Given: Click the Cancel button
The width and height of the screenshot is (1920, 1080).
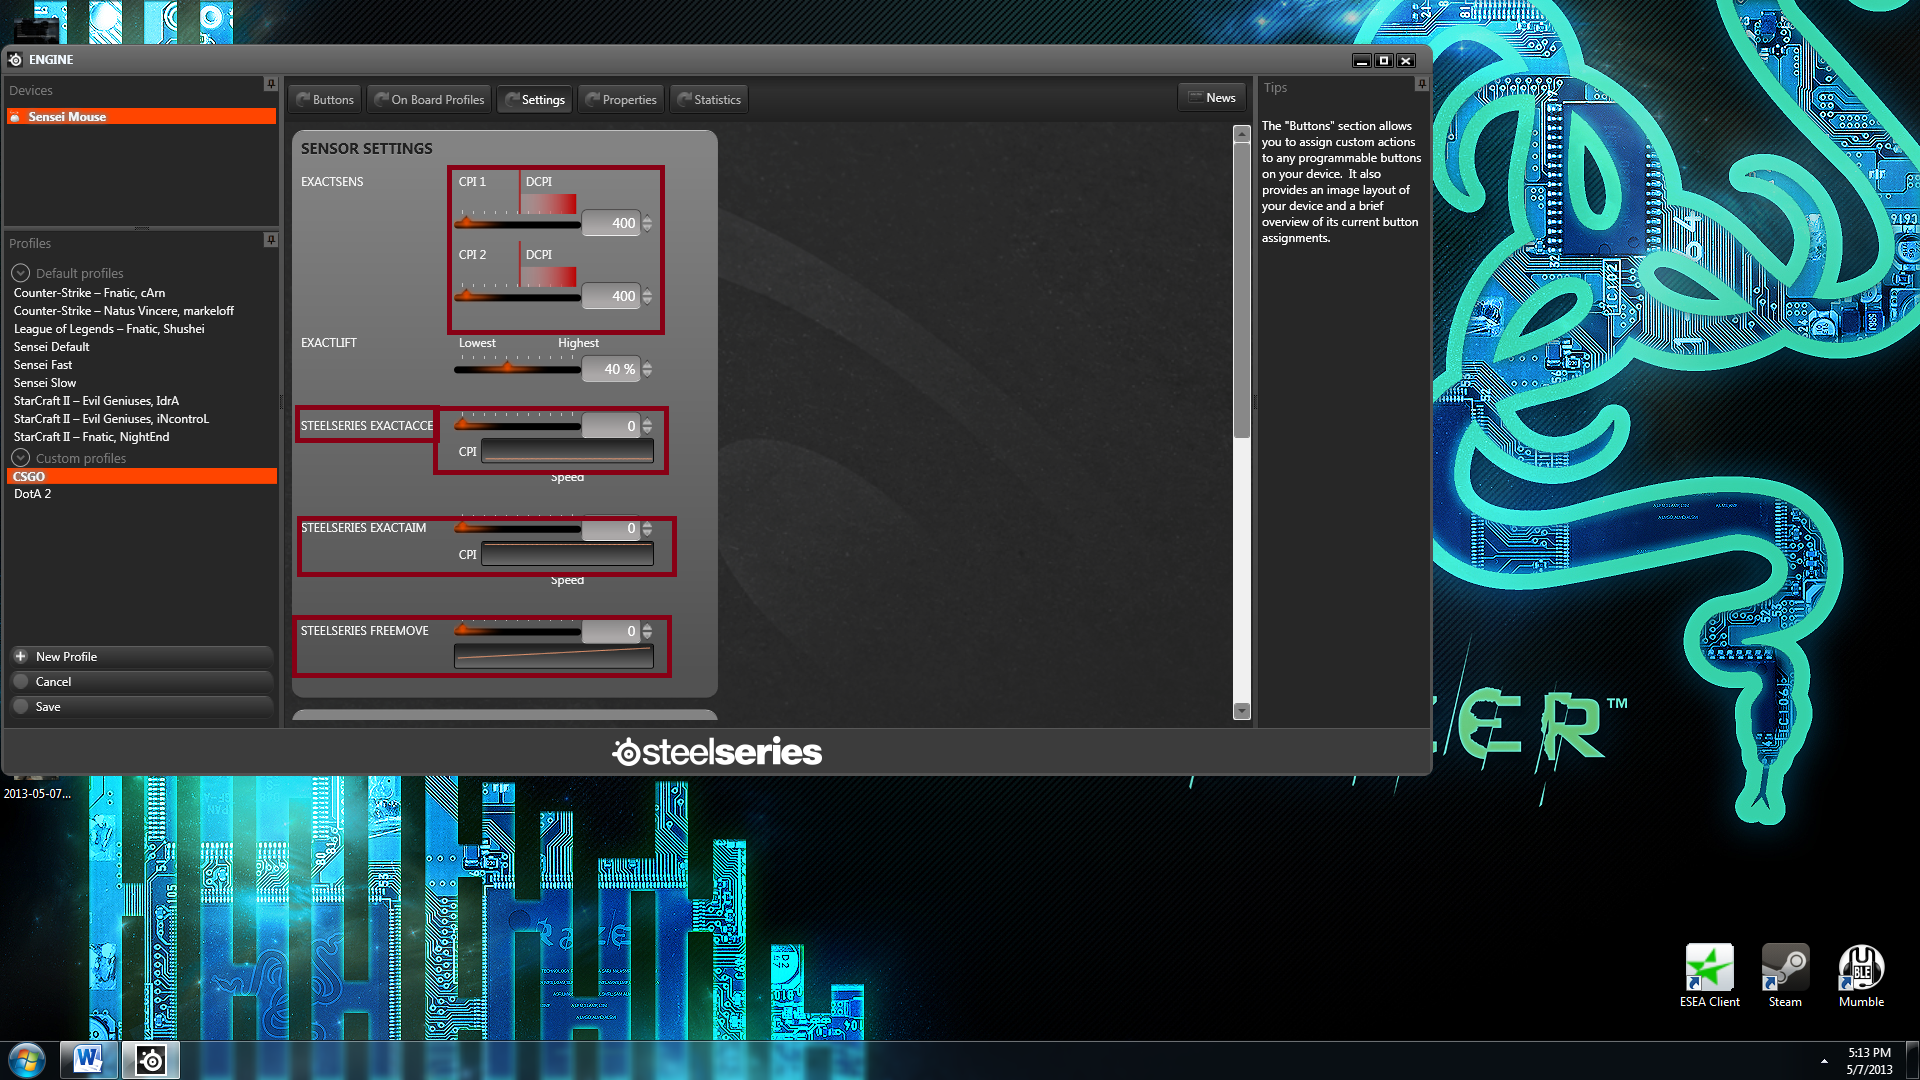Looking at the screenshot, I should [141, 682].
